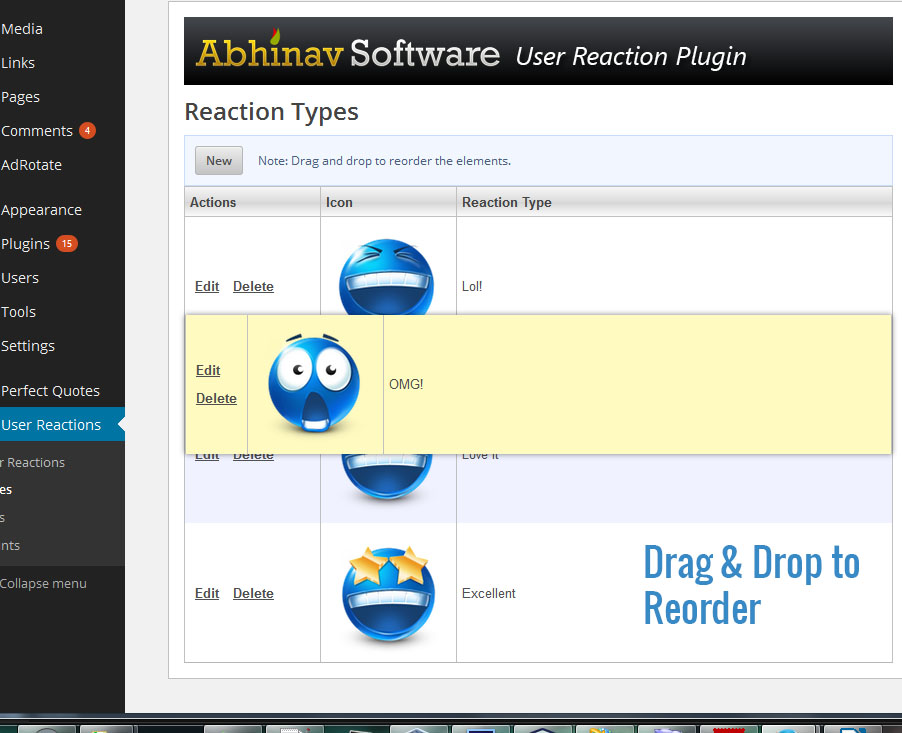Image resolution: width=902 pixels, height=733 pixels.
Task: Edit the Excellent reaction type
Action: [x=207, y=594]
